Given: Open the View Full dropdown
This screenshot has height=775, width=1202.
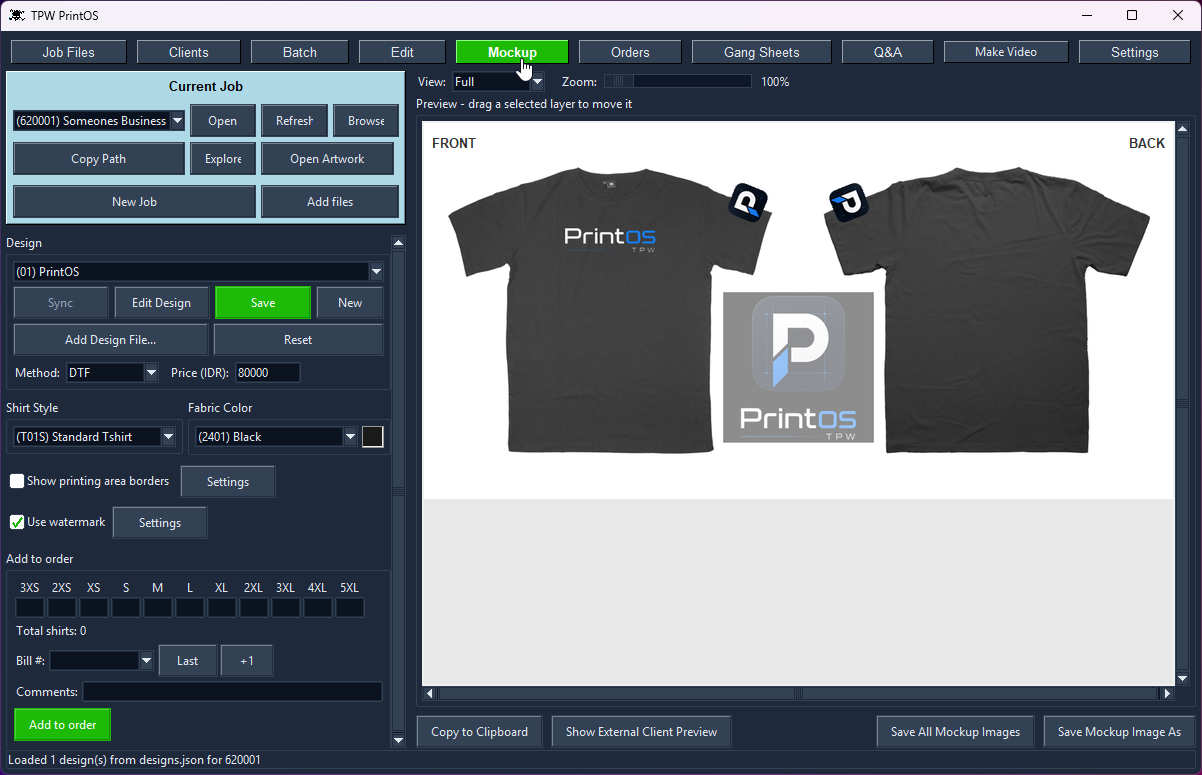Looking at the screenshot, I should tap(537, 82).
